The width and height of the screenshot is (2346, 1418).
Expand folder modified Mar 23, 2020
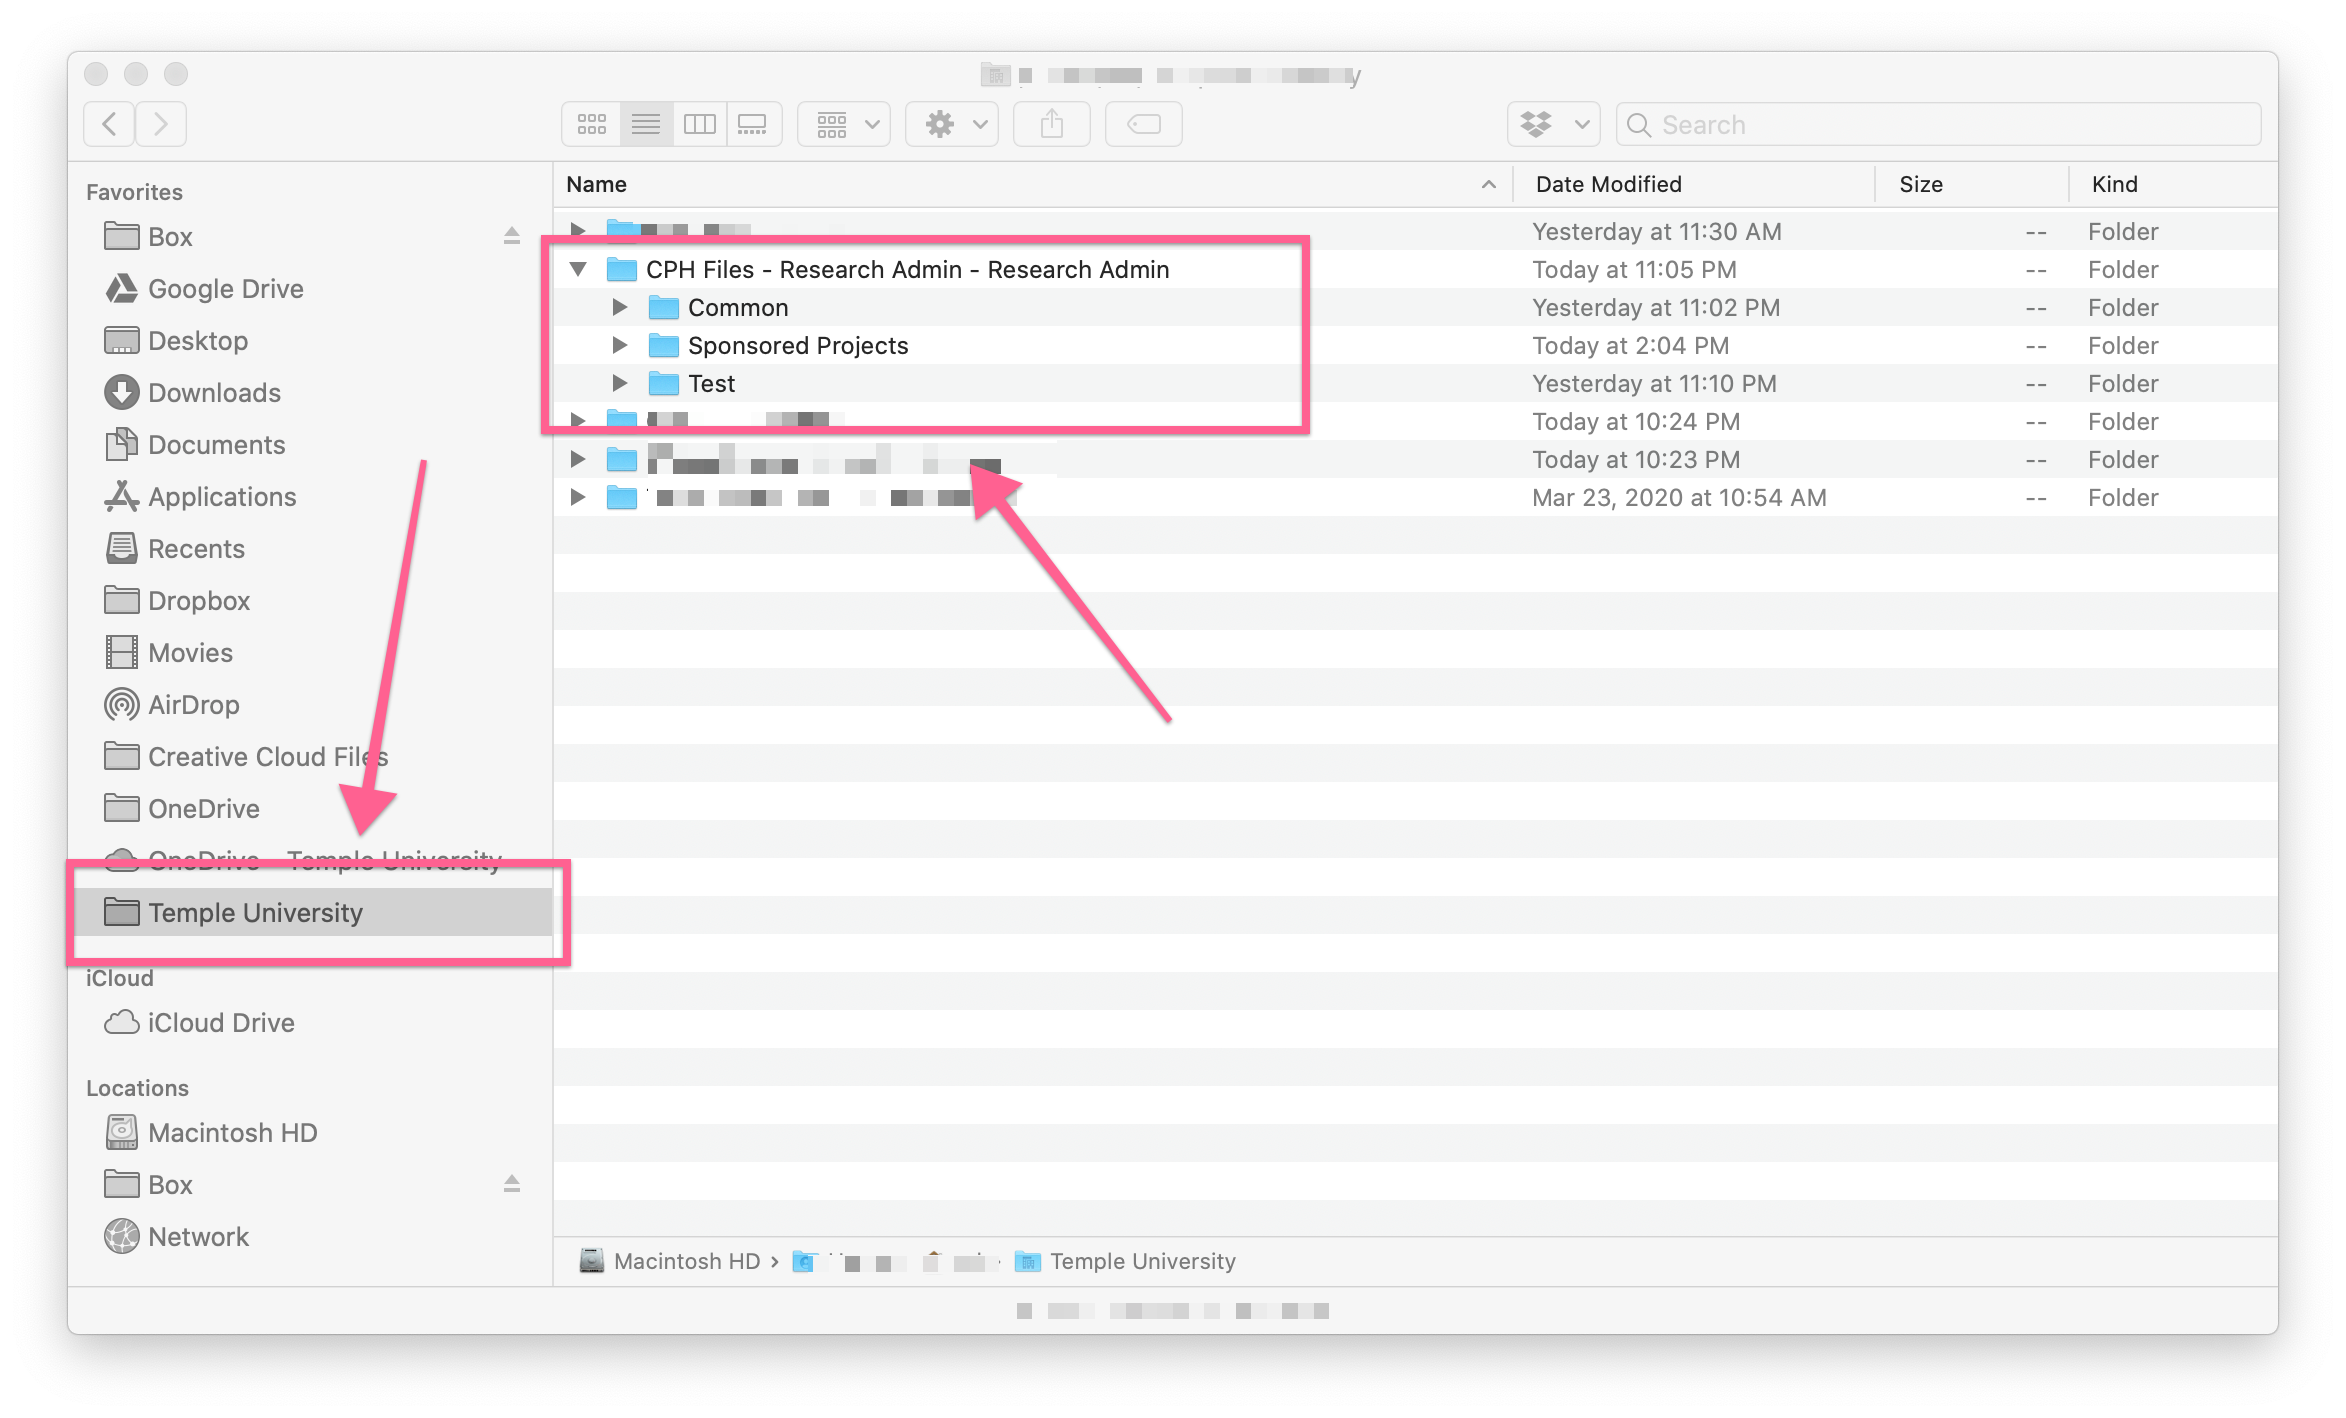(578, 497)
